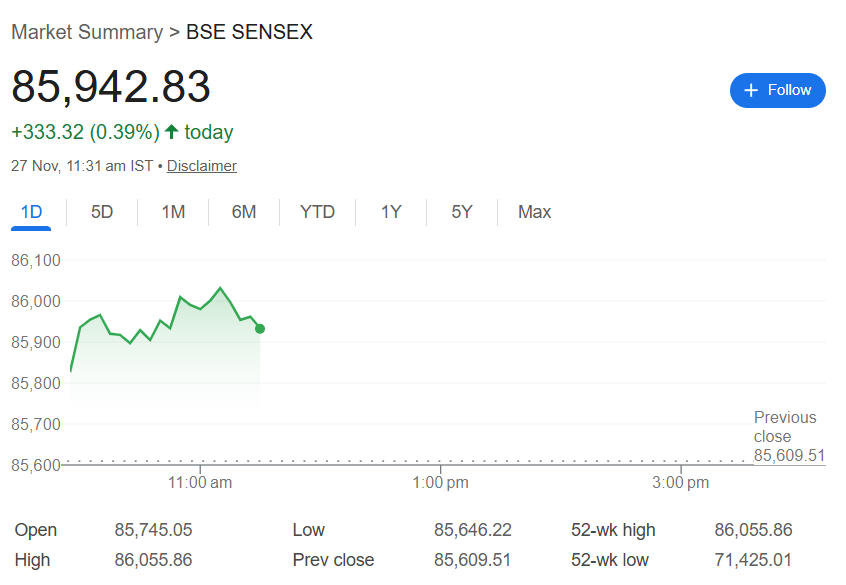The width and height of the screenshot is (846, 585).
Task: Select the YTD tab
Action: (x=317, y=212)
